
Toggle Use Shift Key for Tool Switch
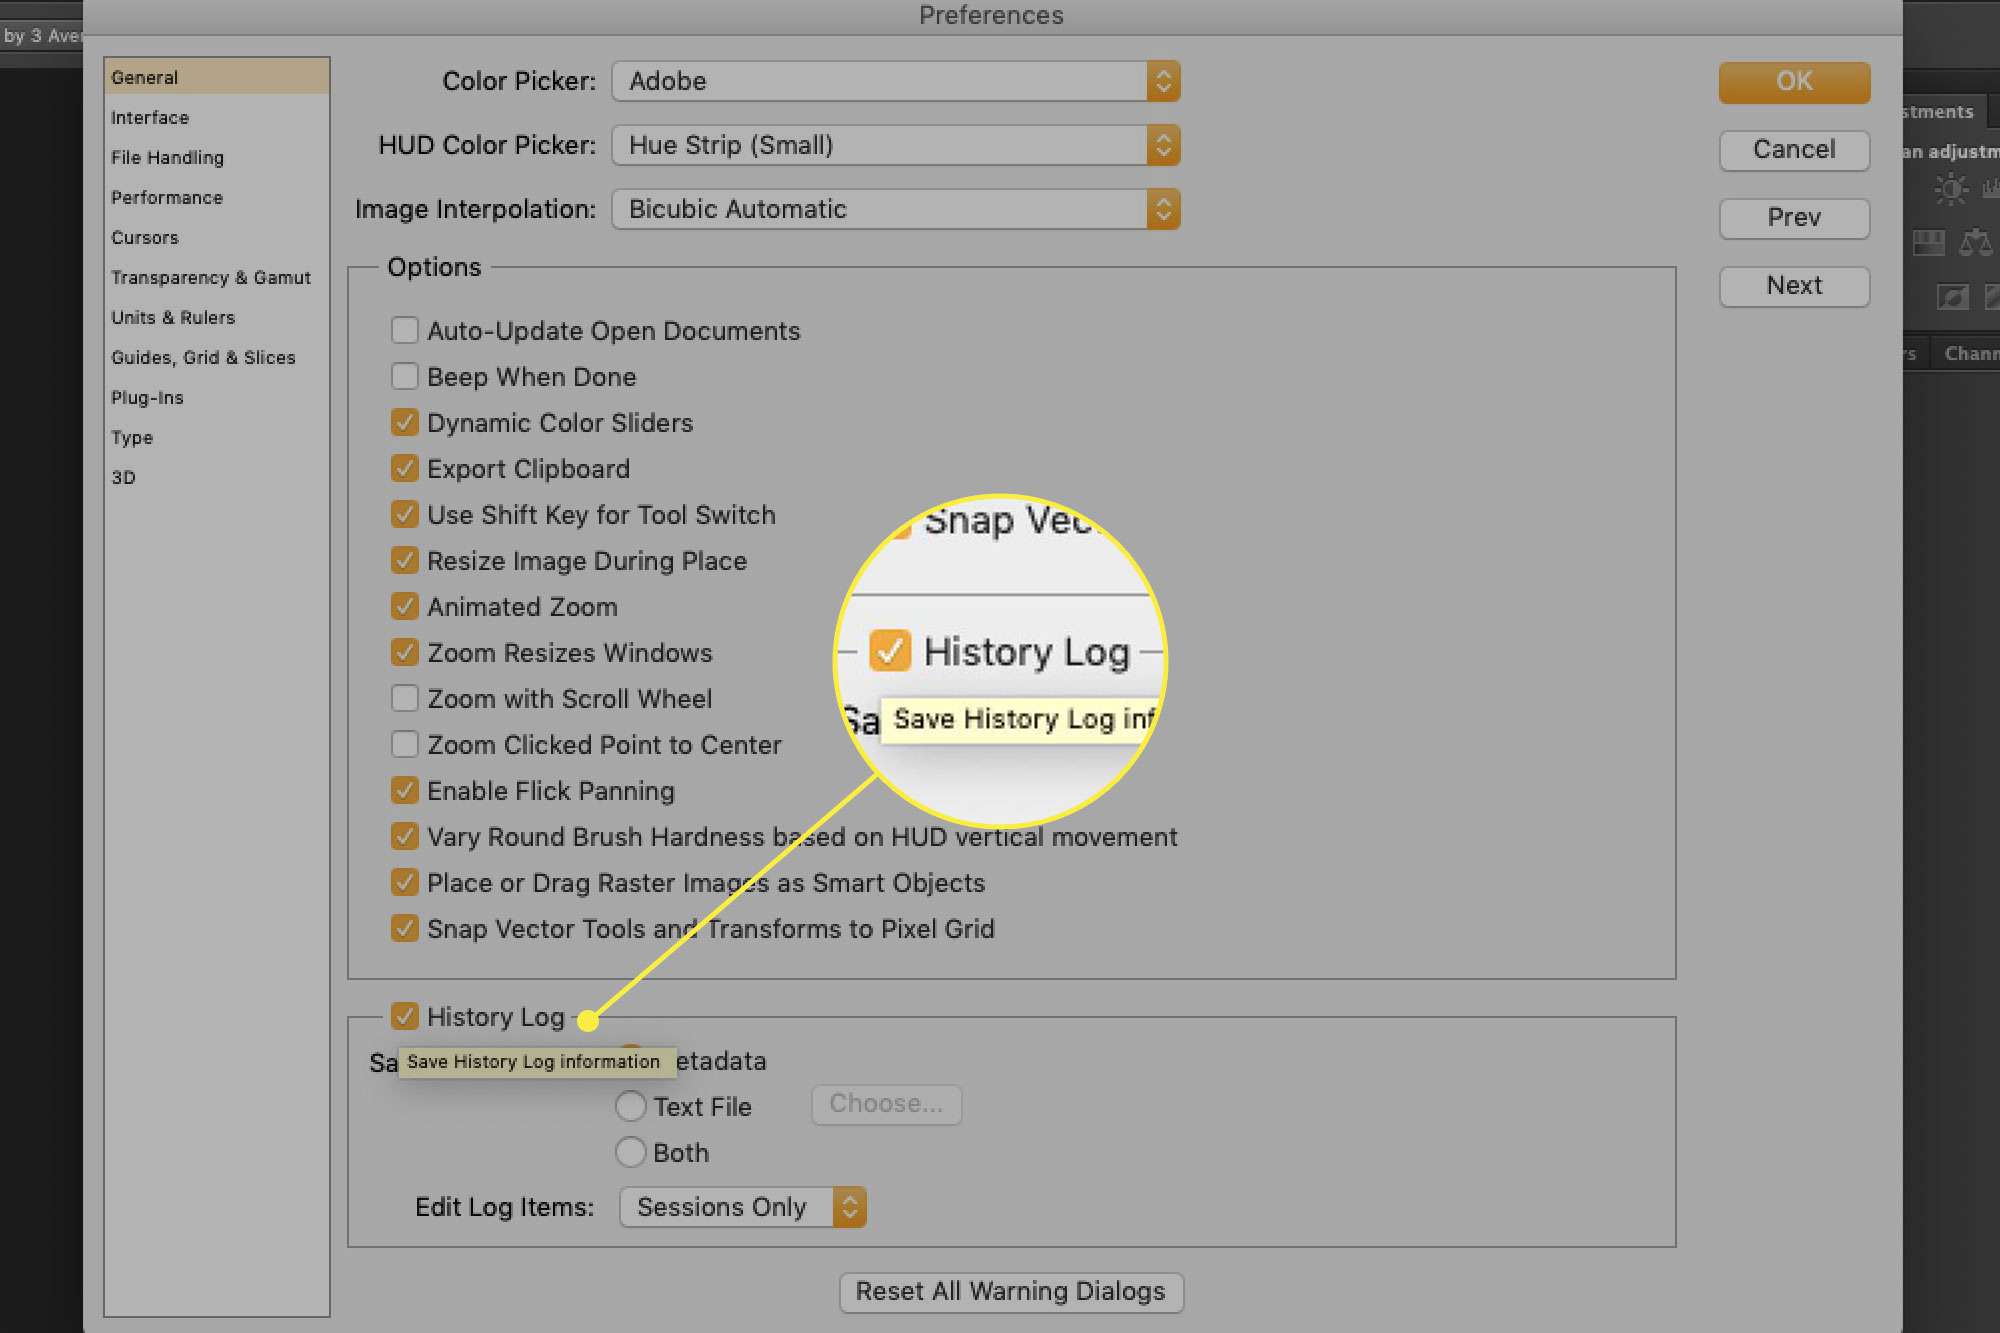click(x=404, y=514)
